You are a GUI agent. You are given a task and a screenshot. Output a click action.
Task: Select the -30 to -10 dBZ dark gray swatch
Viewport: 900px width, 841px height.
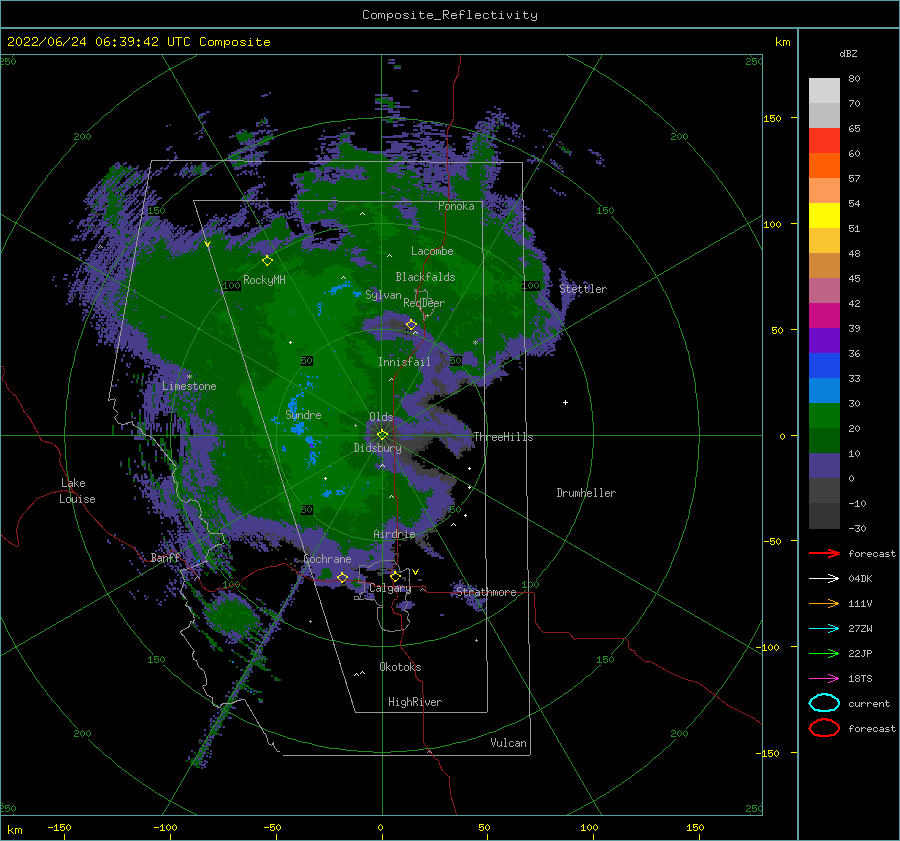(824, 516)
